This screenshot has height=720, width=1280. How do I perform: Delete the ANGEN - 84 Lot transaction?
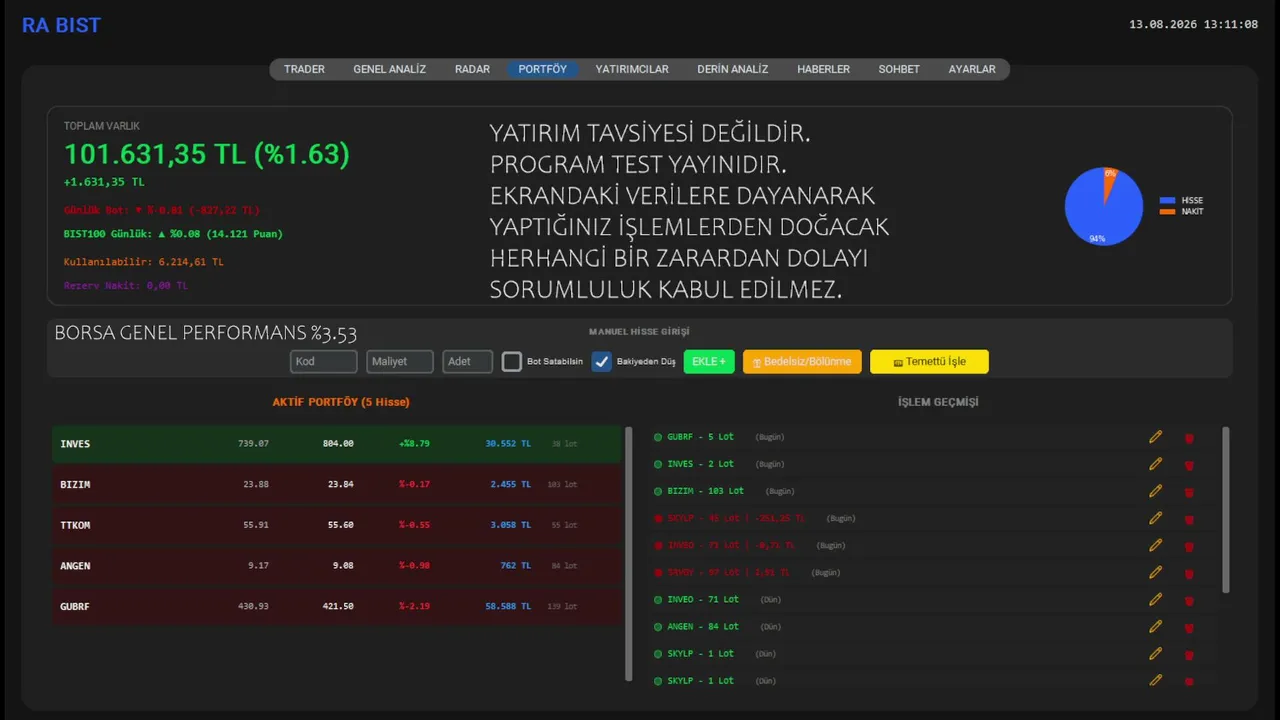click(1189, 627)
